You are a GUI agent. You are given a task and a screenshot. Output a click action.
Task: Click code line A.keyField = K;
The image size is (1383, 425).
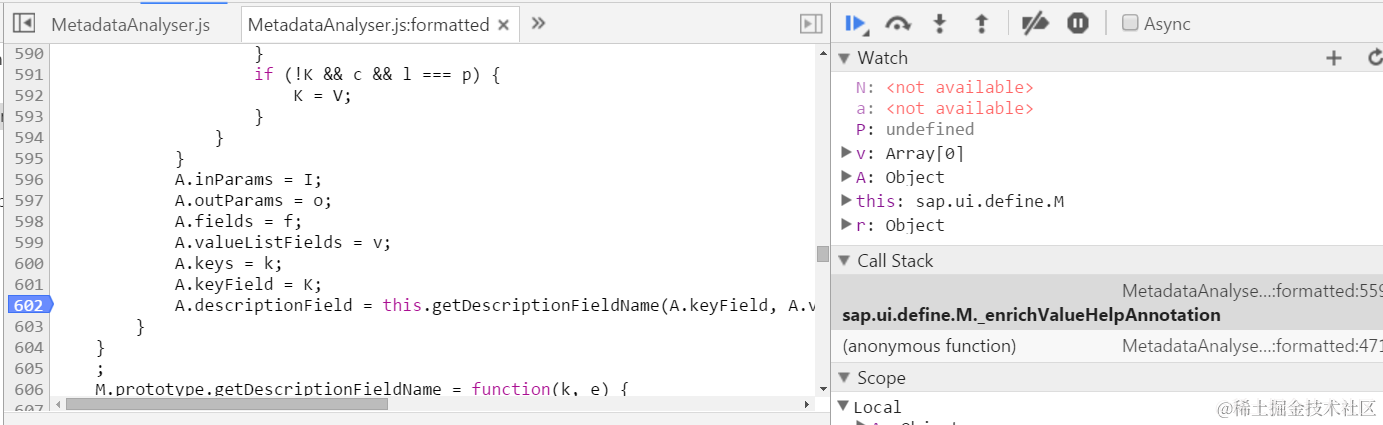click(249, 284)
